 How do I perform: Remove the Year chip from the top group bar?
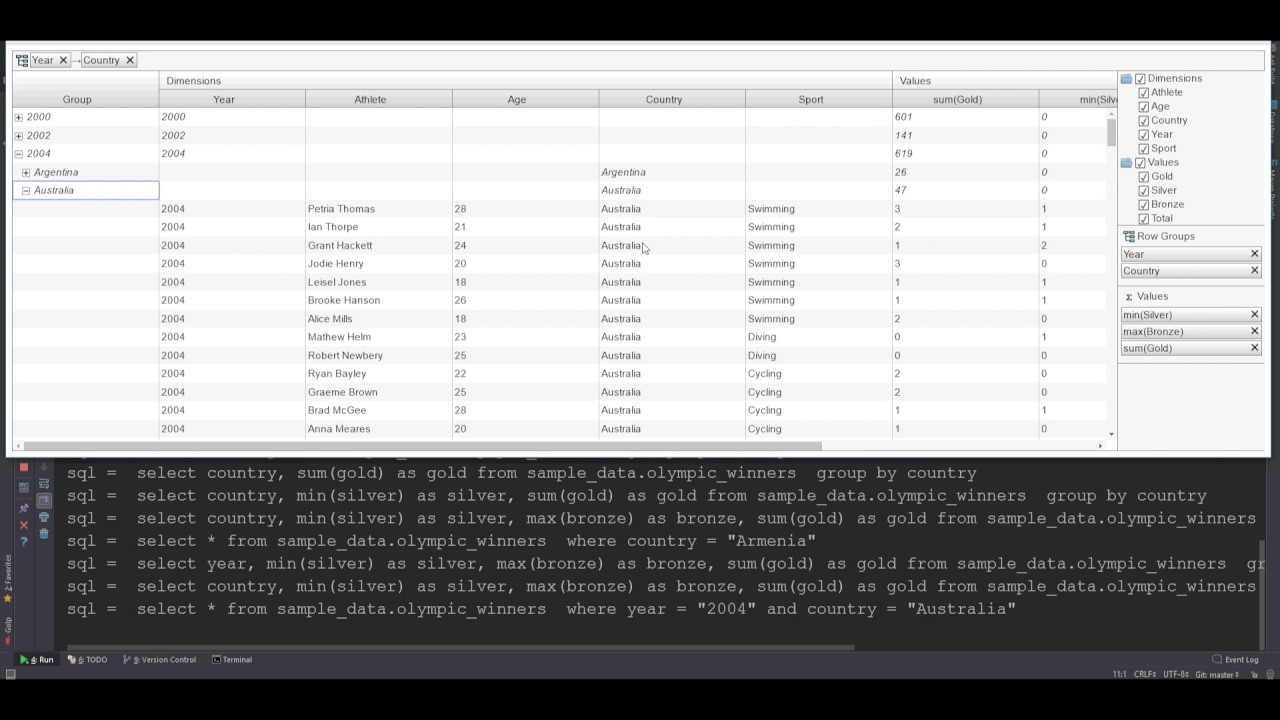pos(63,60)
